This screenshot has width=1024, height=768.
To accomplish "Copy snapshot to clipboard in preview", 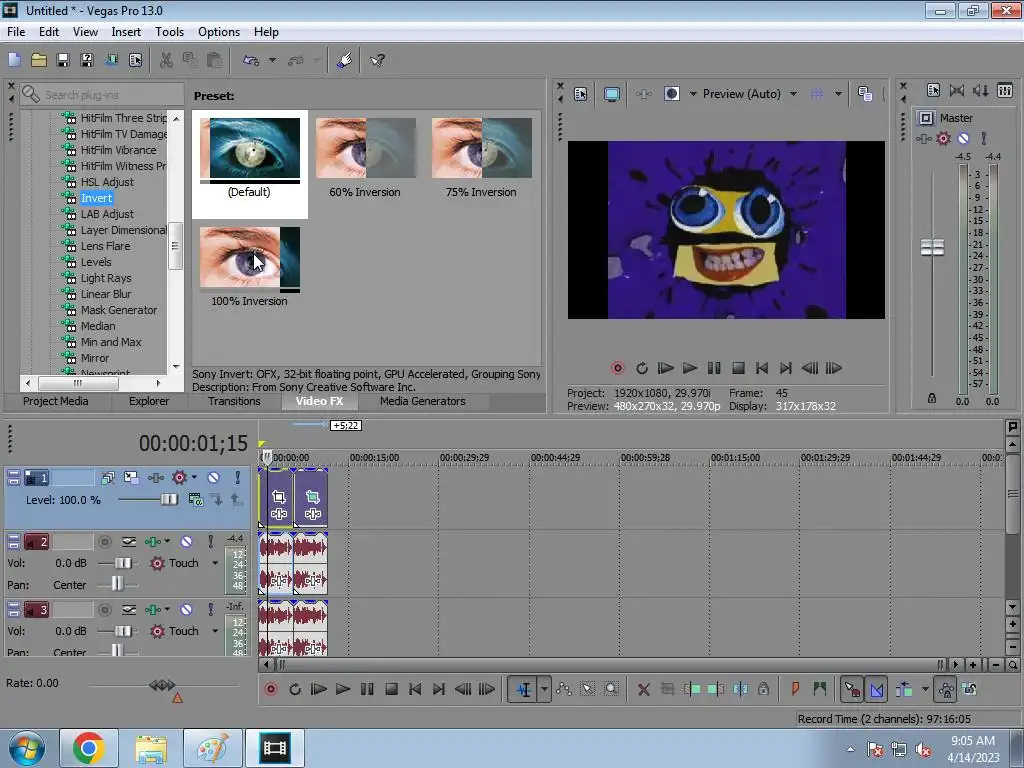I will click(865, 94).
